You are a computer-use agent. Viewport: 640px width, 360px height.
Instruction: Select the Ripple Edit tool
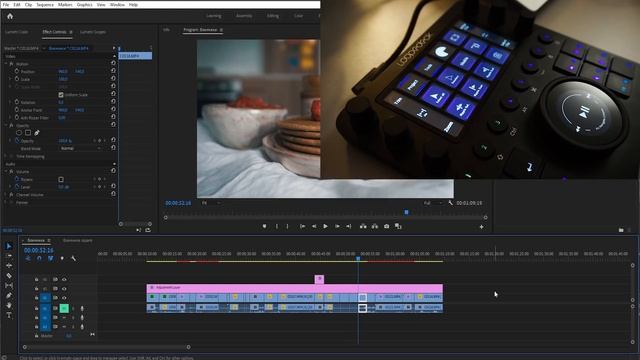pos(9,266)
